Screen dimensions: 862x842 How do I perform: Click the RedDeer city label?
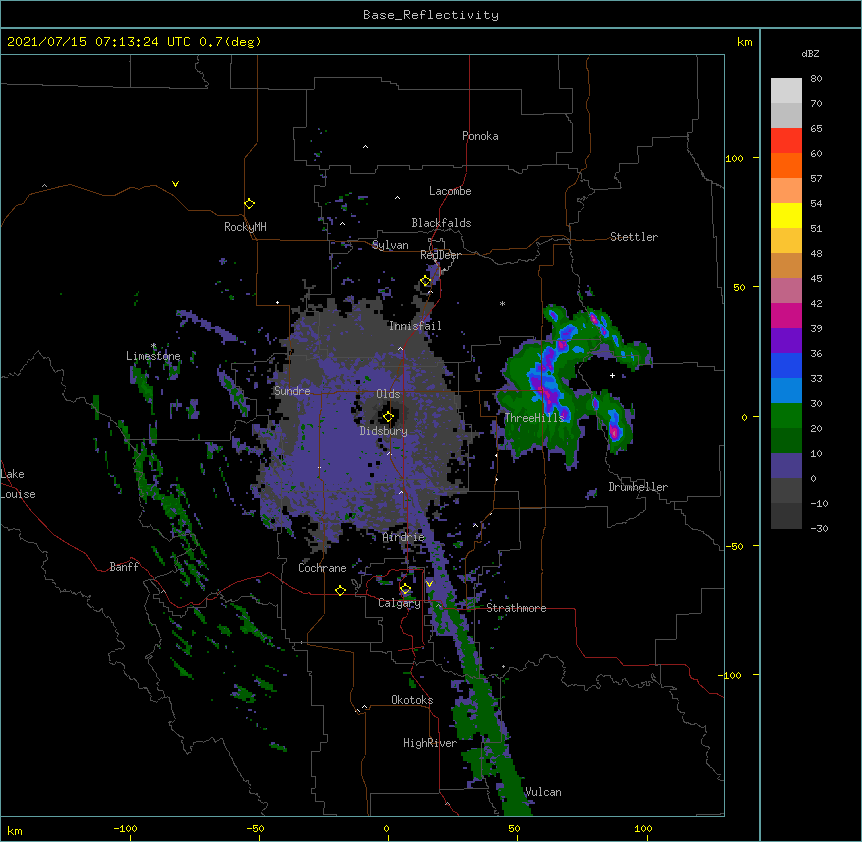(x=440, y=255)
